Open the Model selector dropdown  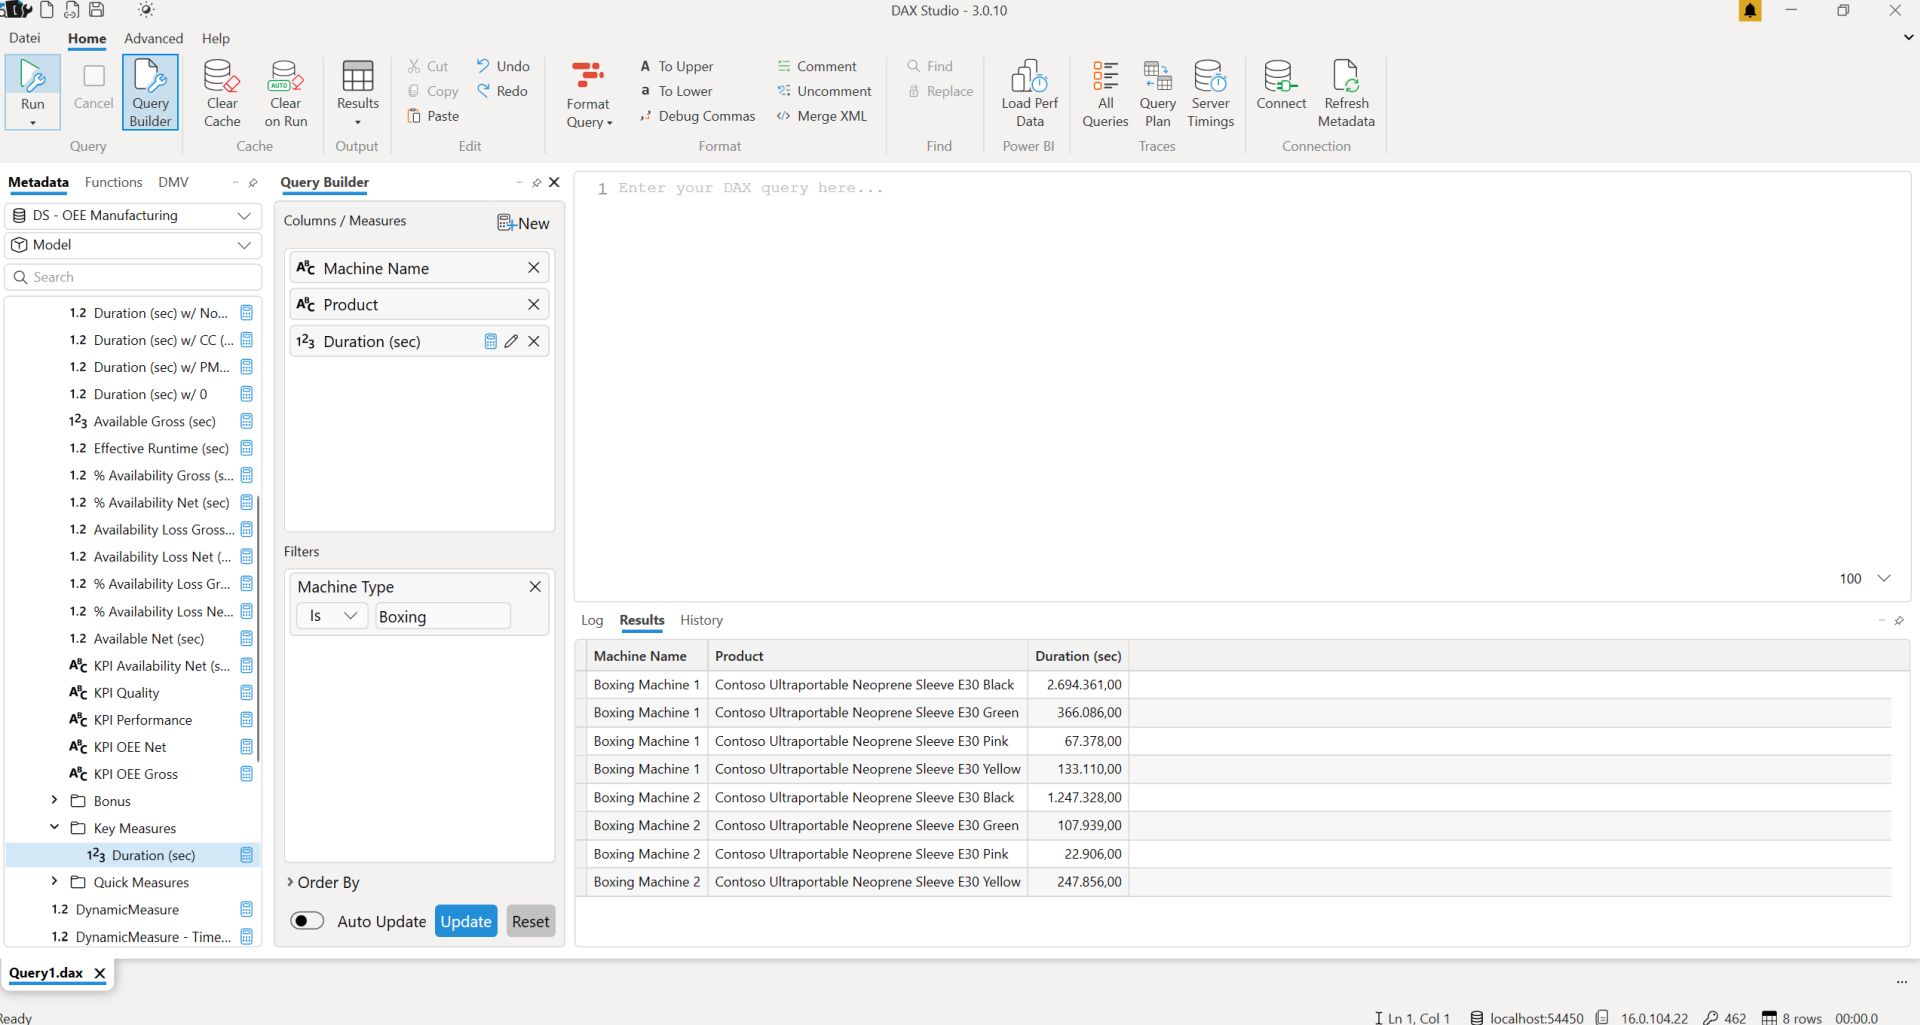click(x=133, y=245)
